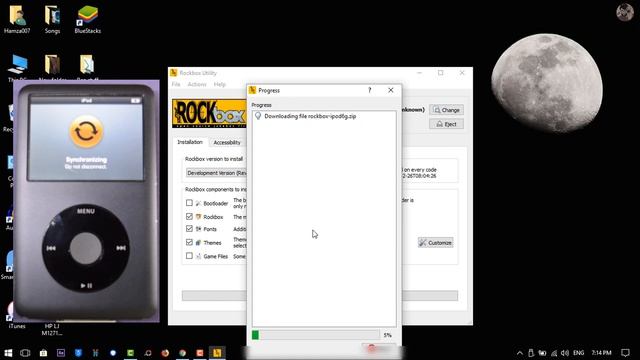Open the blue shield taskbar icon
The image size is (640, 360).
coord(78,353)
